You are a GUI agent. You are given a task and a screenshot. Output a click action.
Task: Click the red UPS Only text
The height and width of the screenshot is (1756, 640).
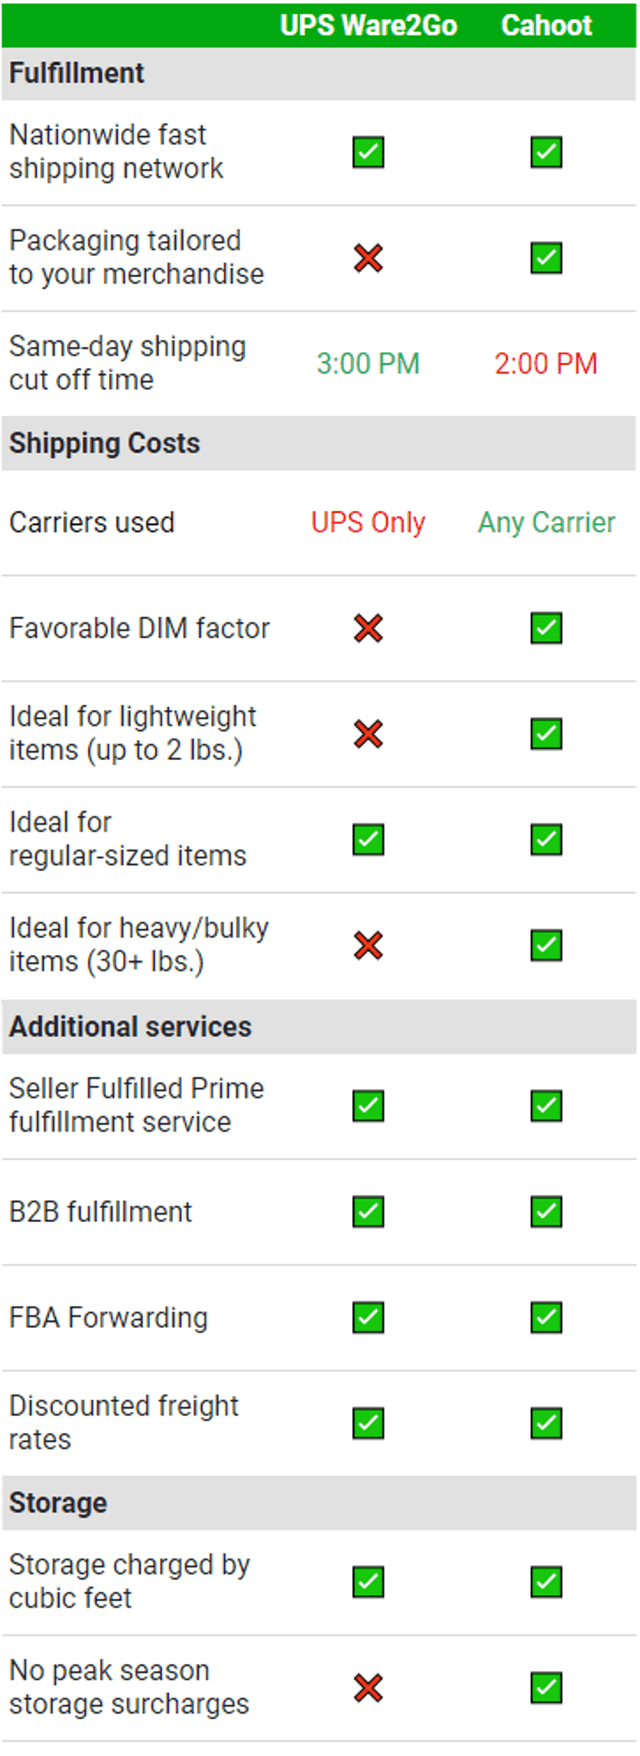[368, 522]
